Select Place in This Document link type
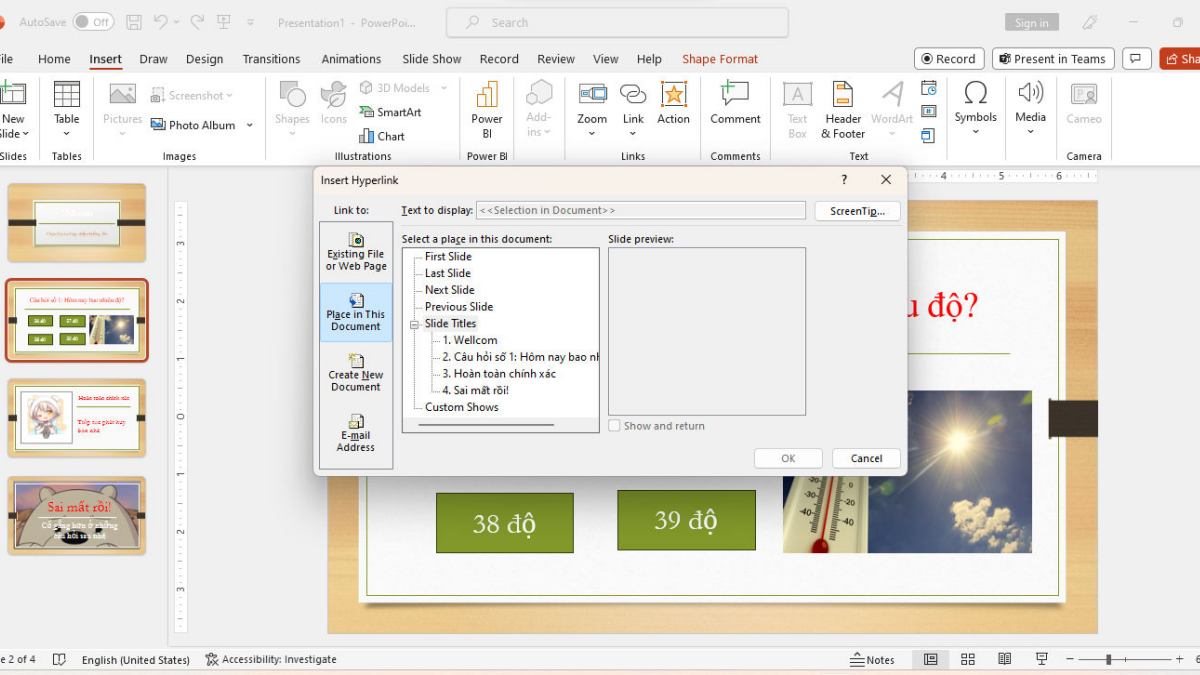 [355, 311]
